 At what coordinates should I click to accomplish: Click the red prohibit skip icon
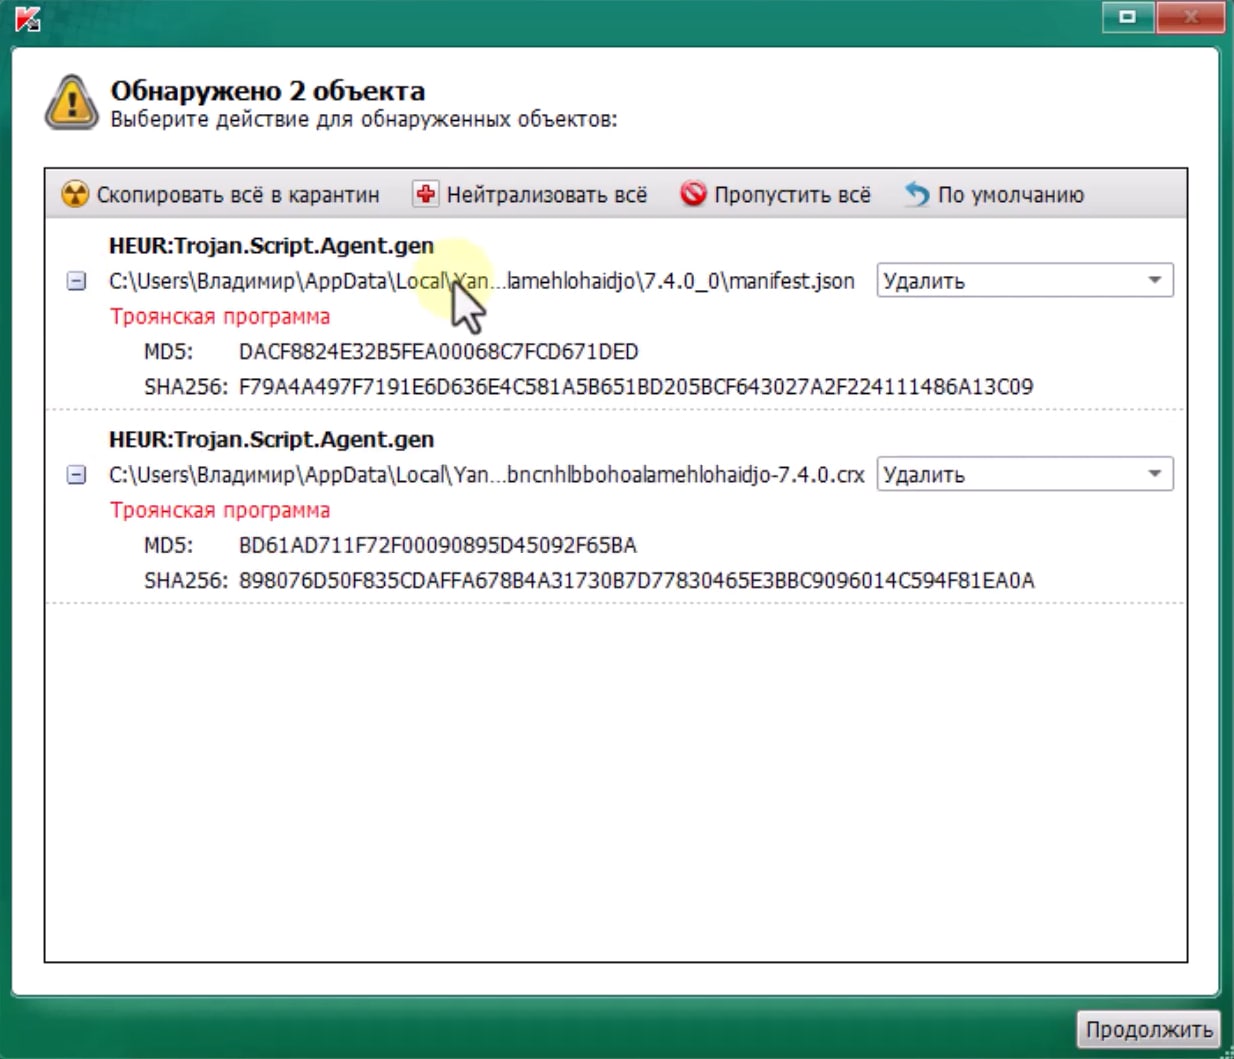click(693, 194)
